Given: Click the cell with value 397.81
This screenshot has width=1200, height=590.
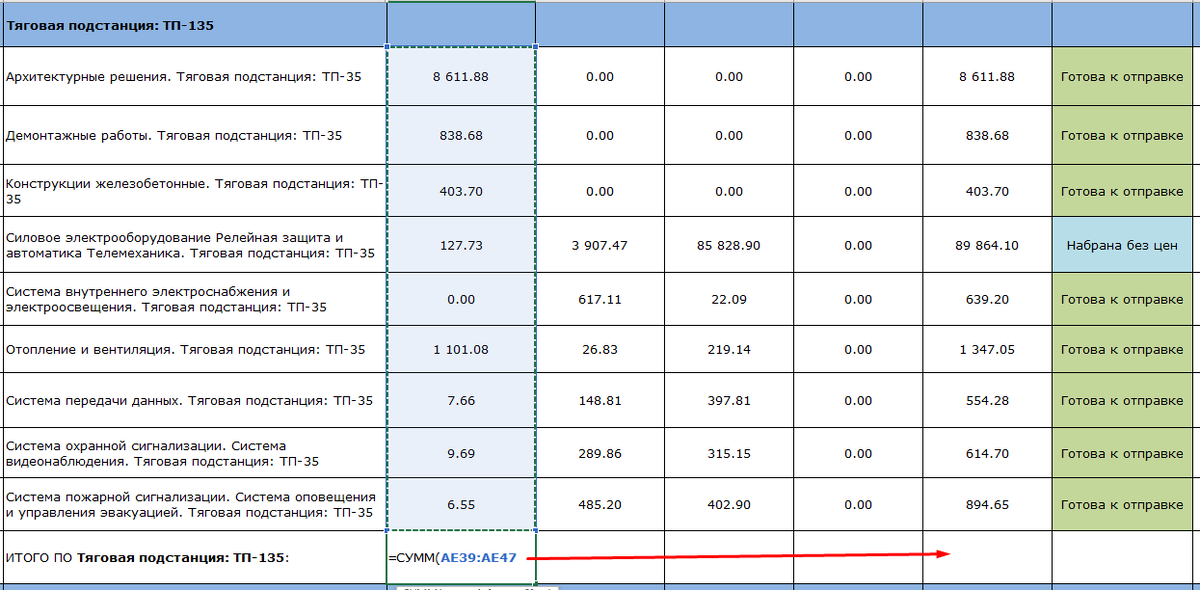Looking at the screenshot, I should click(x=729, y=400).
